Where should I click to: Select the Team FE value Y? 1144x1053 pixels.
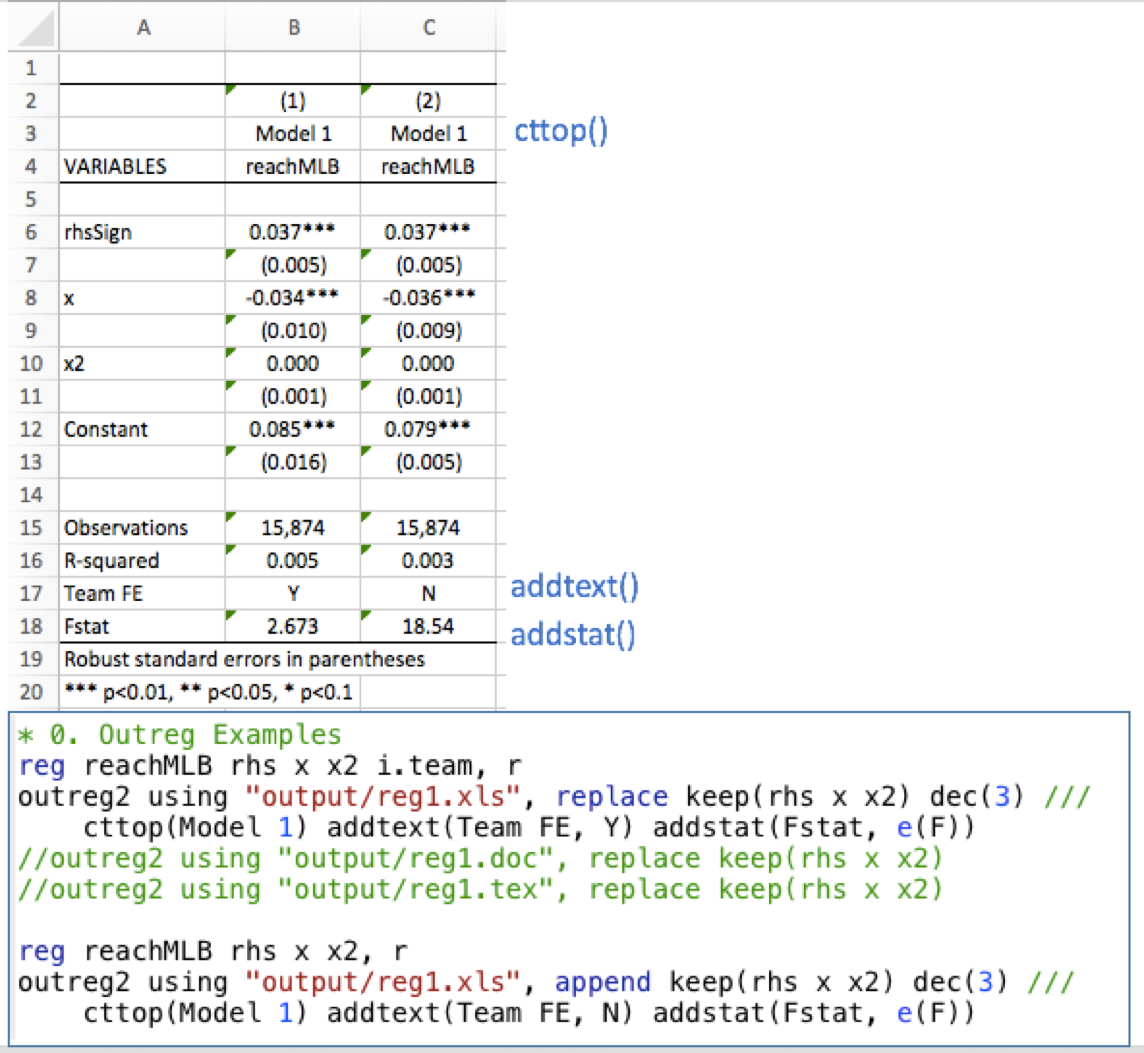[x=293, y=593]
